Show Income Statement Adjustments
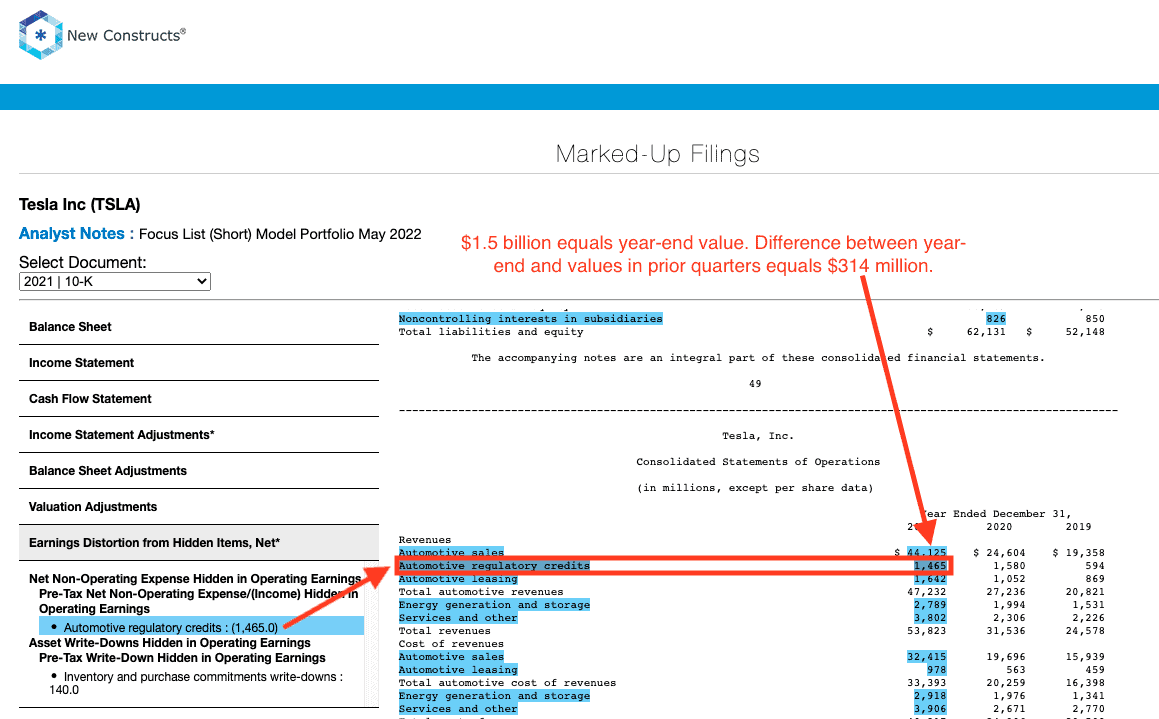1159x719 pixels. tap(121, 435)
